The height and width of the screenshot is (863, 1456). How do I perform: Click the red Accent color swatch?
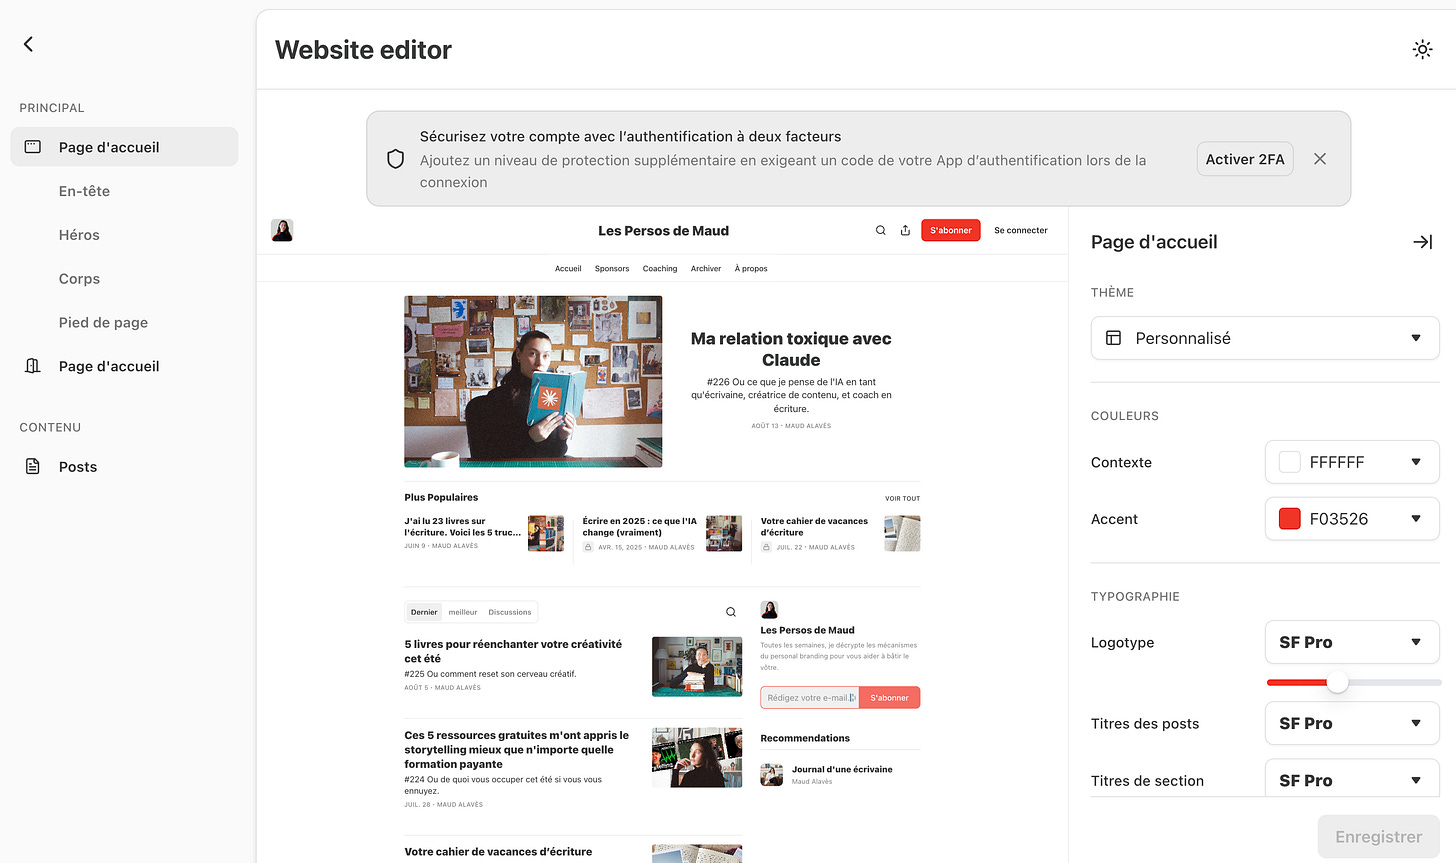[1290, 519]
